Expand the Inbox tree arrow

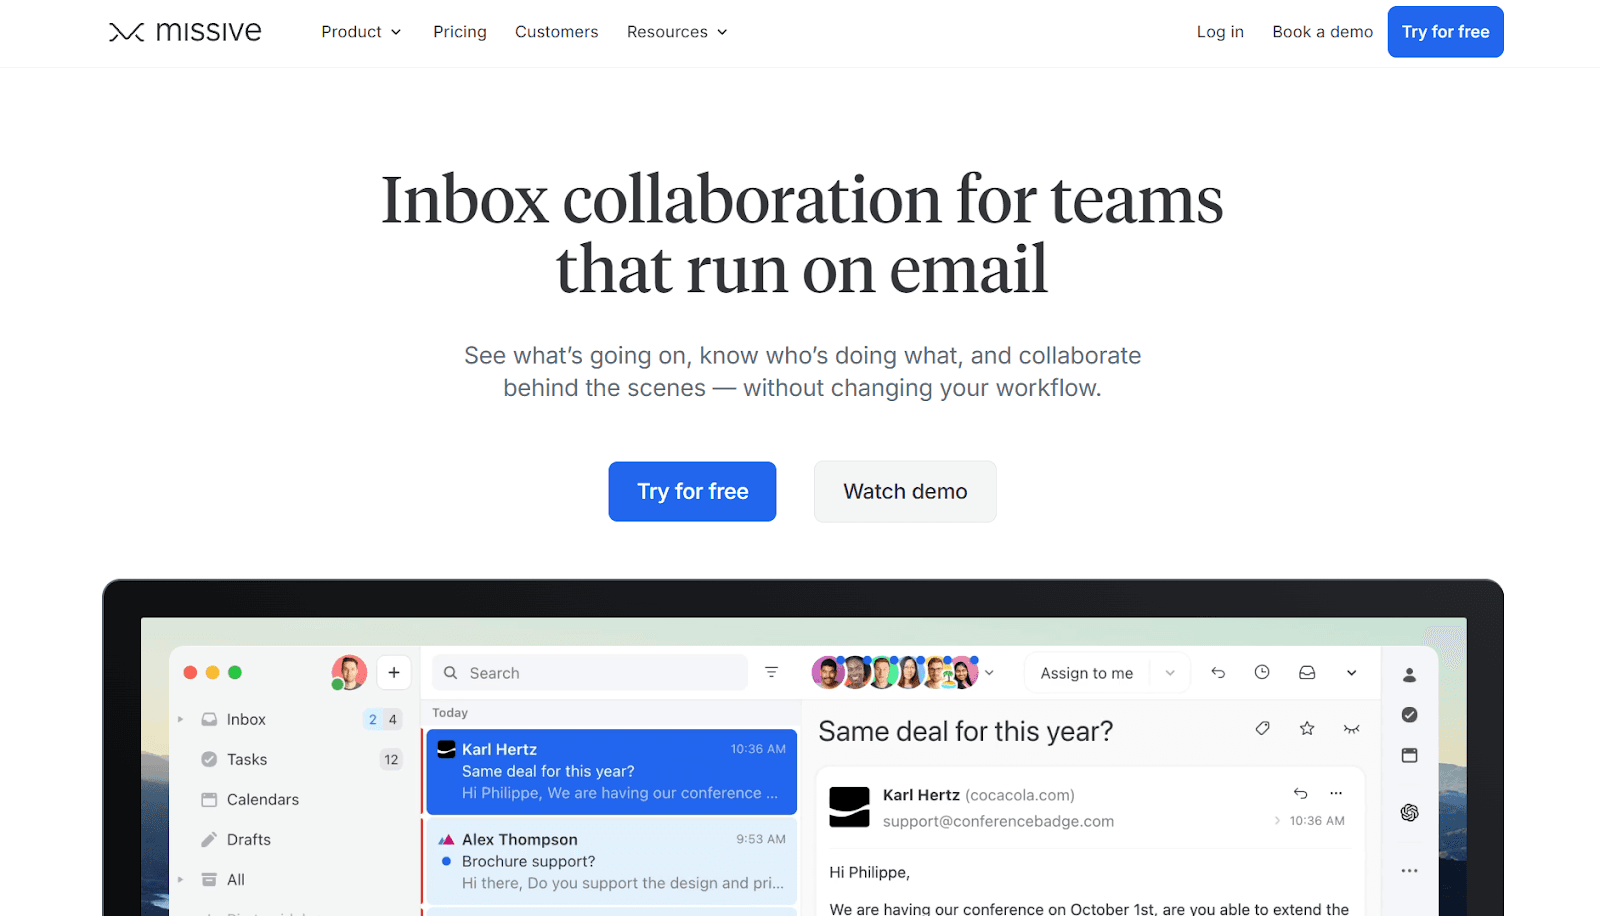(x=180, y=719)
